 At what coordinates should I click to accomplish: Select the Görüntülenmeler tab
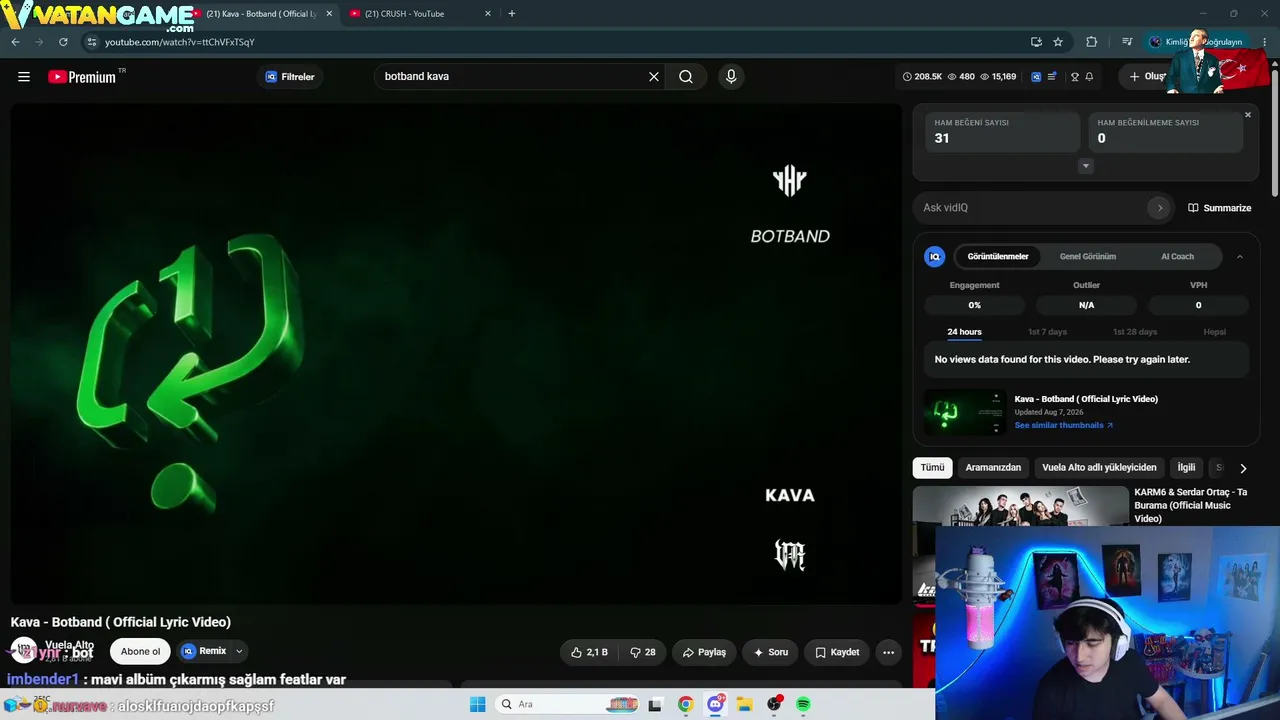click(998, 257)
